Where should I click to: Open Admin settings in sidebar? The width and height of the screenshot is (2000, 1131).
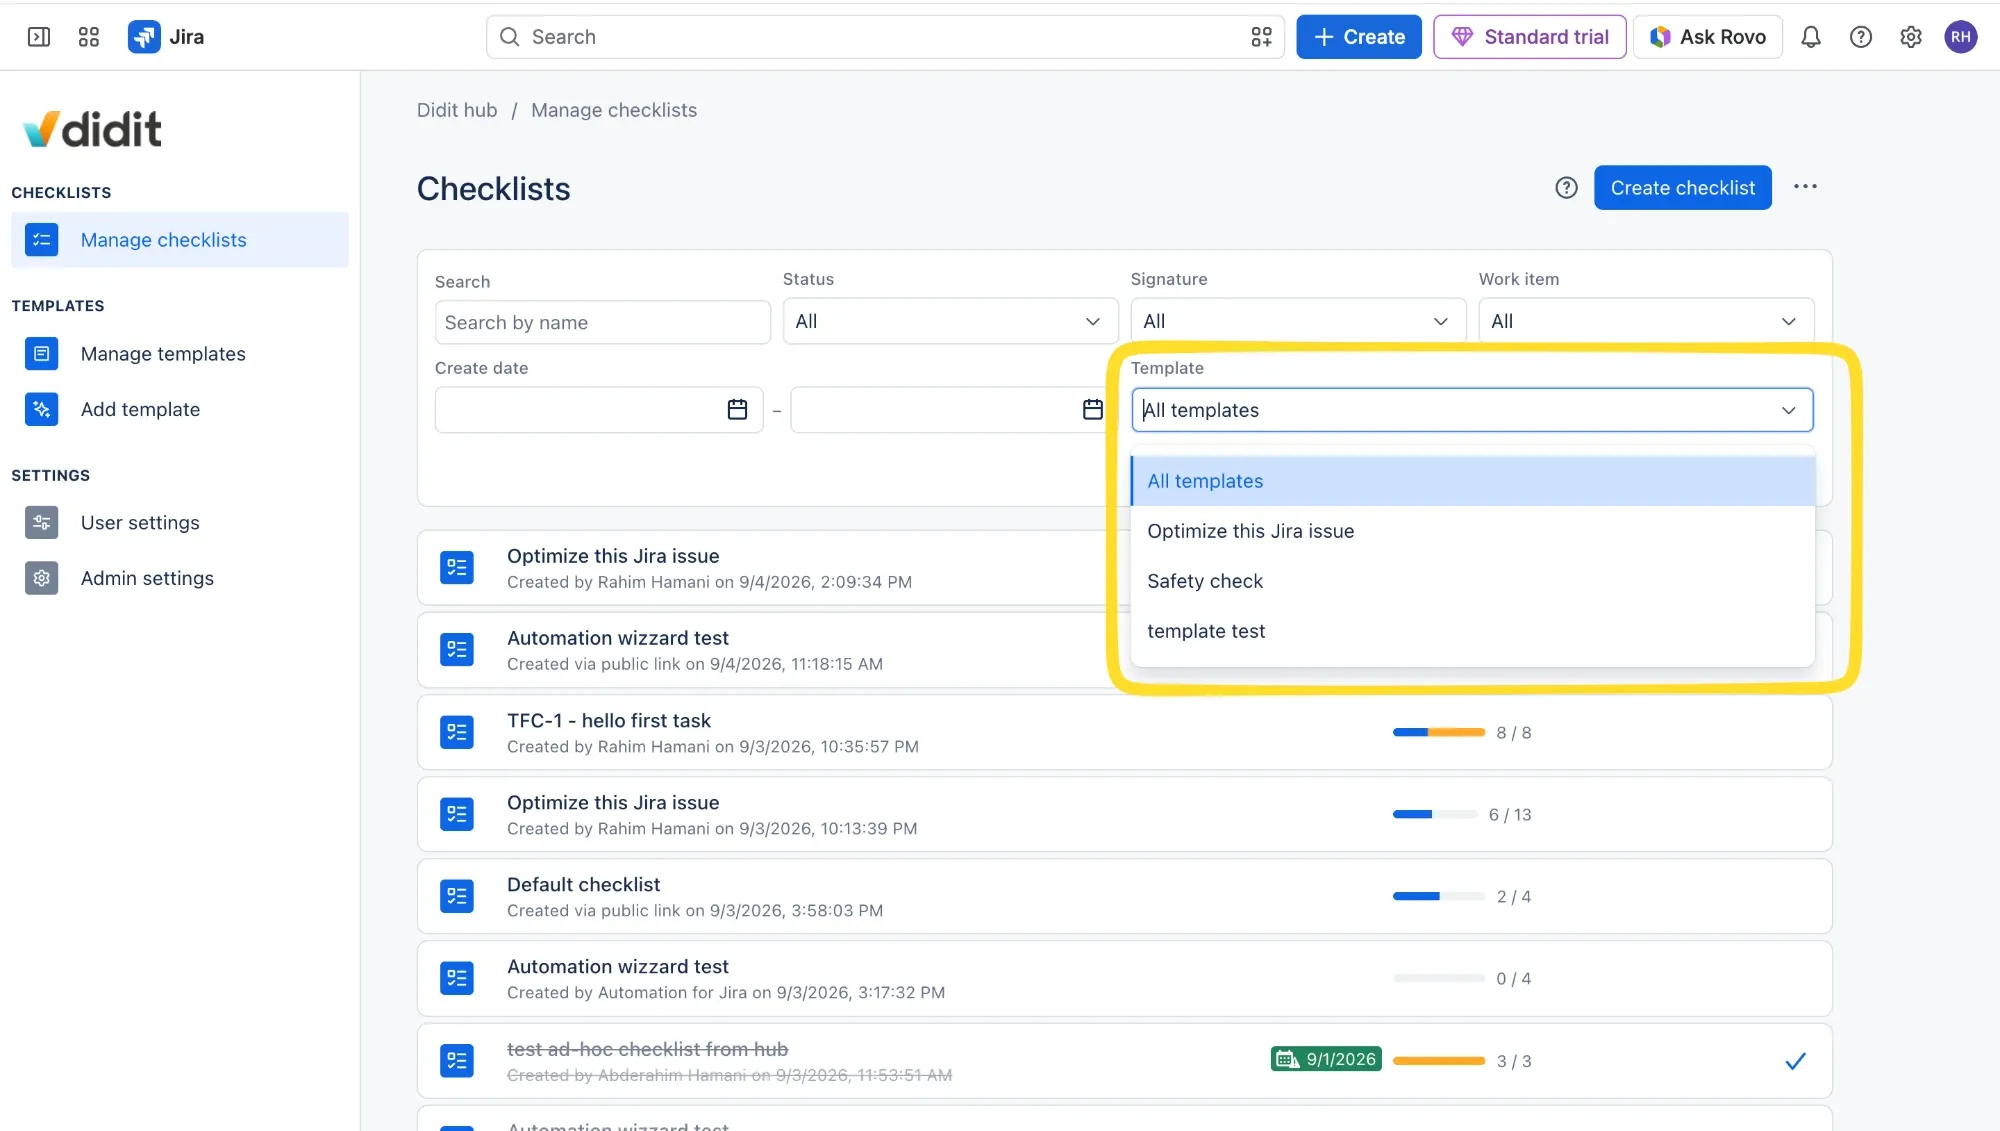point(180,578)
